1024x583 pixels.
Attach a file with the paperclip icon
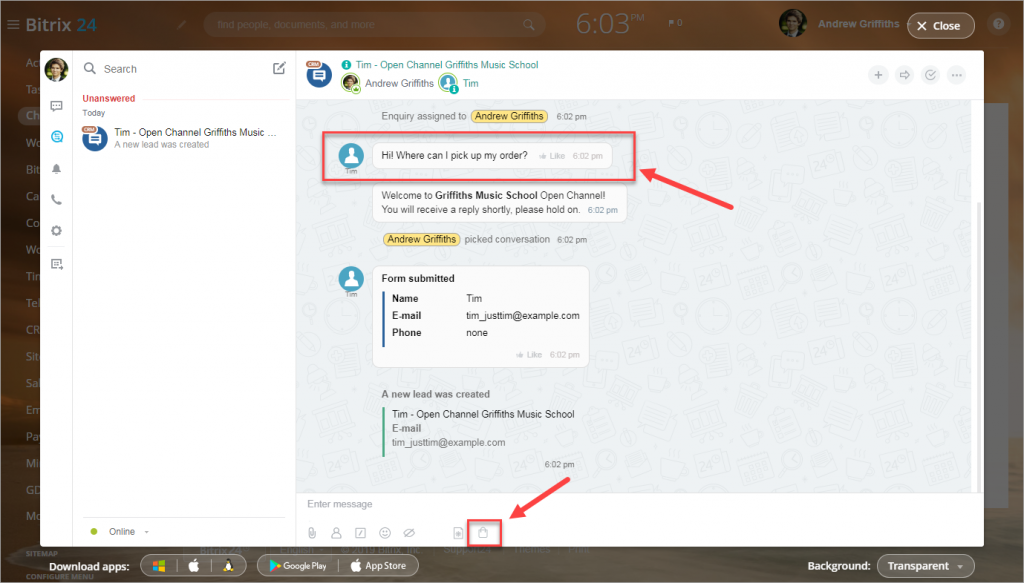(312, 533)
